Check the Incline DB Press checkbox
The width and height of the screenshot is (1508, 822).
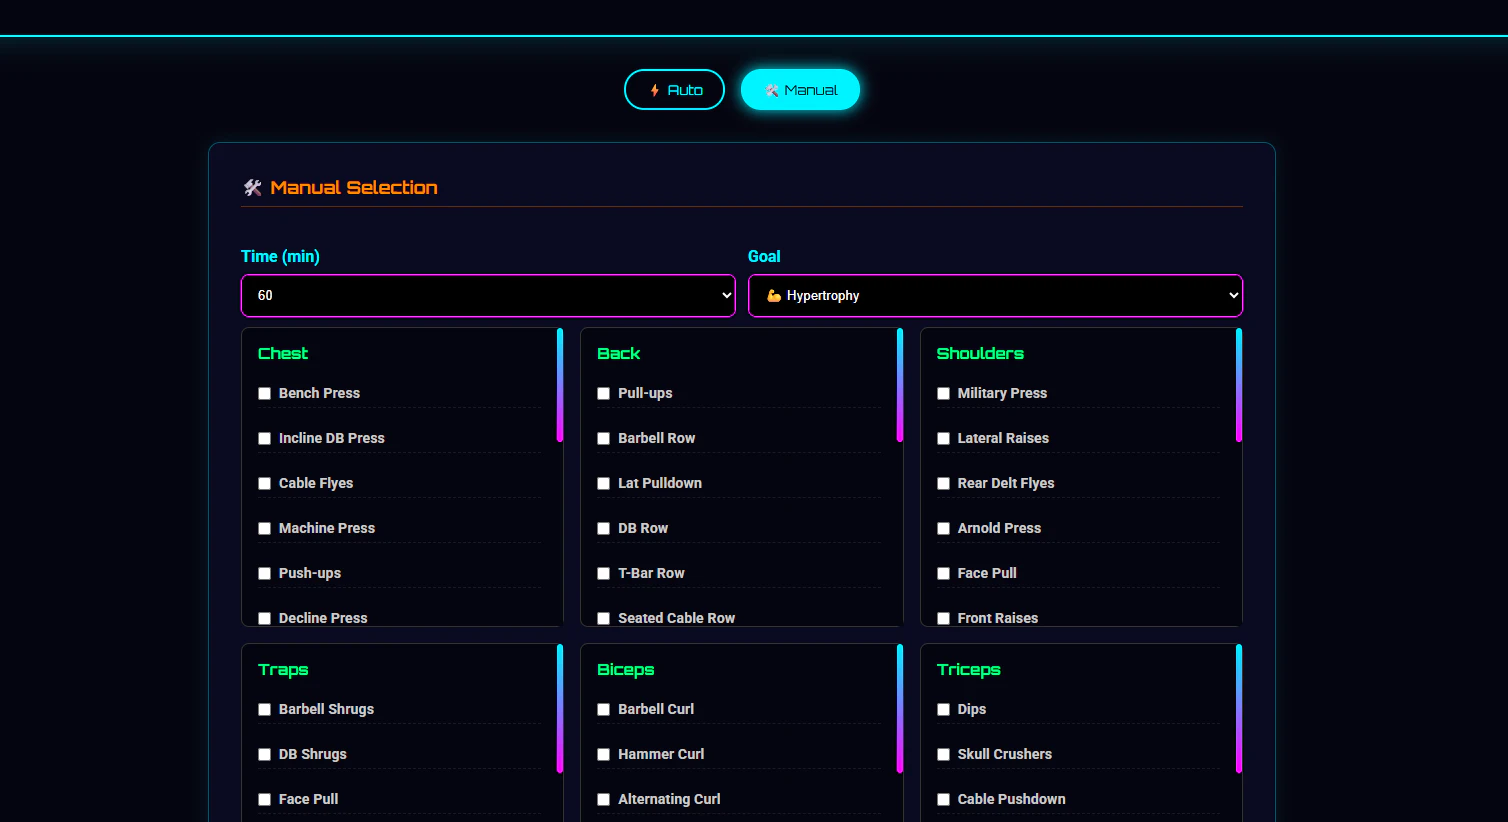[x=265, y=439]
